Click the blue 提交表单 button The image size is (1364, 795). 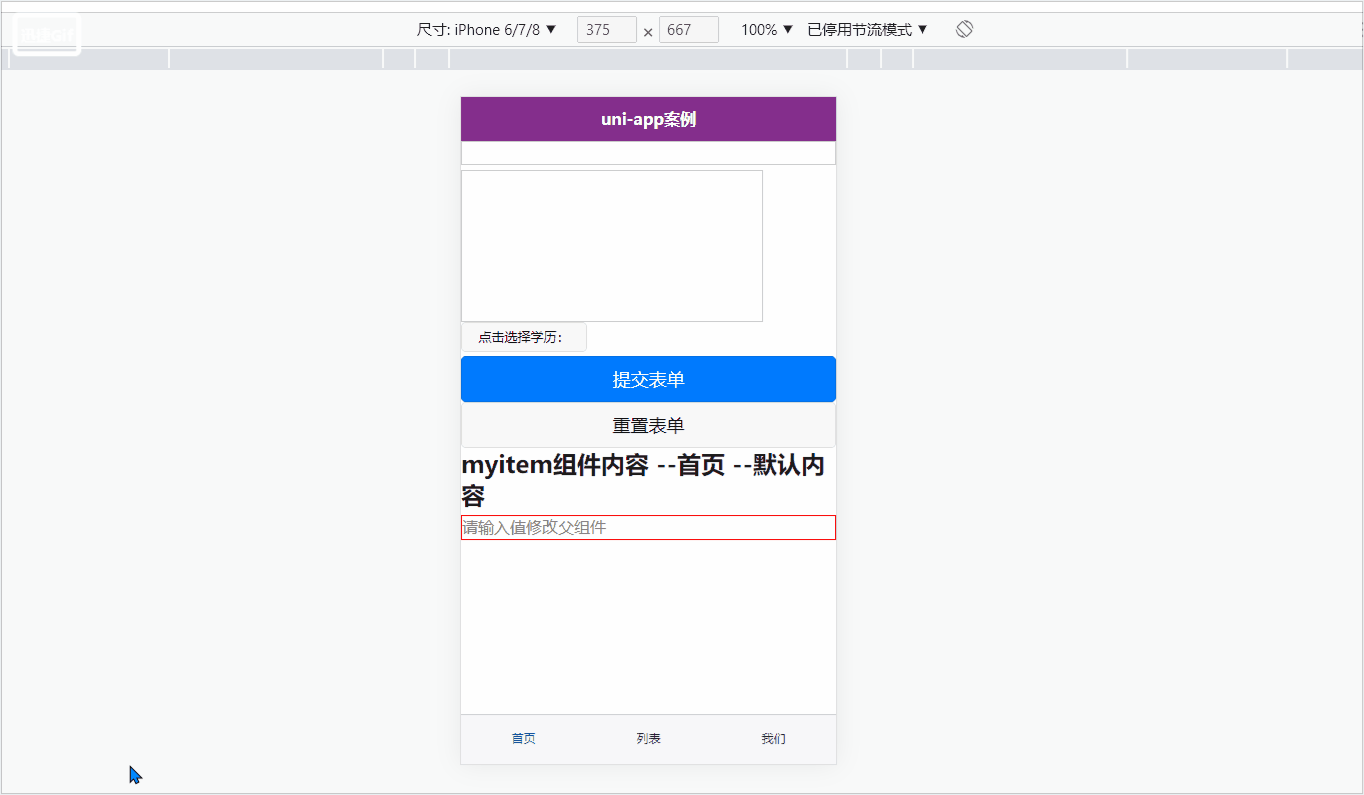click(x=648, y=379)
